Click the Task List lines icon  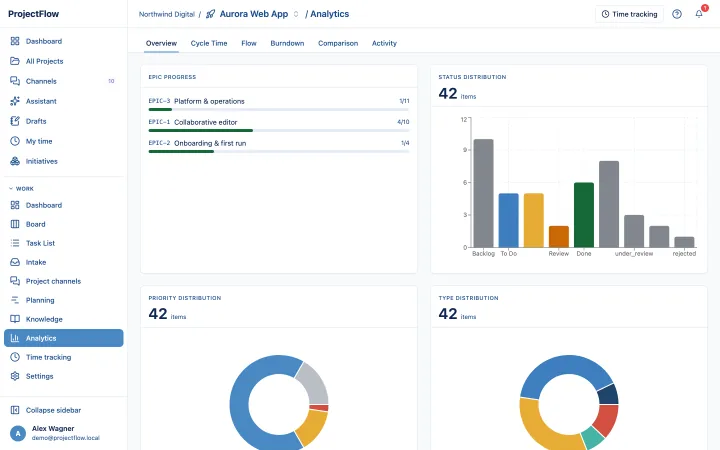click(15, 243)
